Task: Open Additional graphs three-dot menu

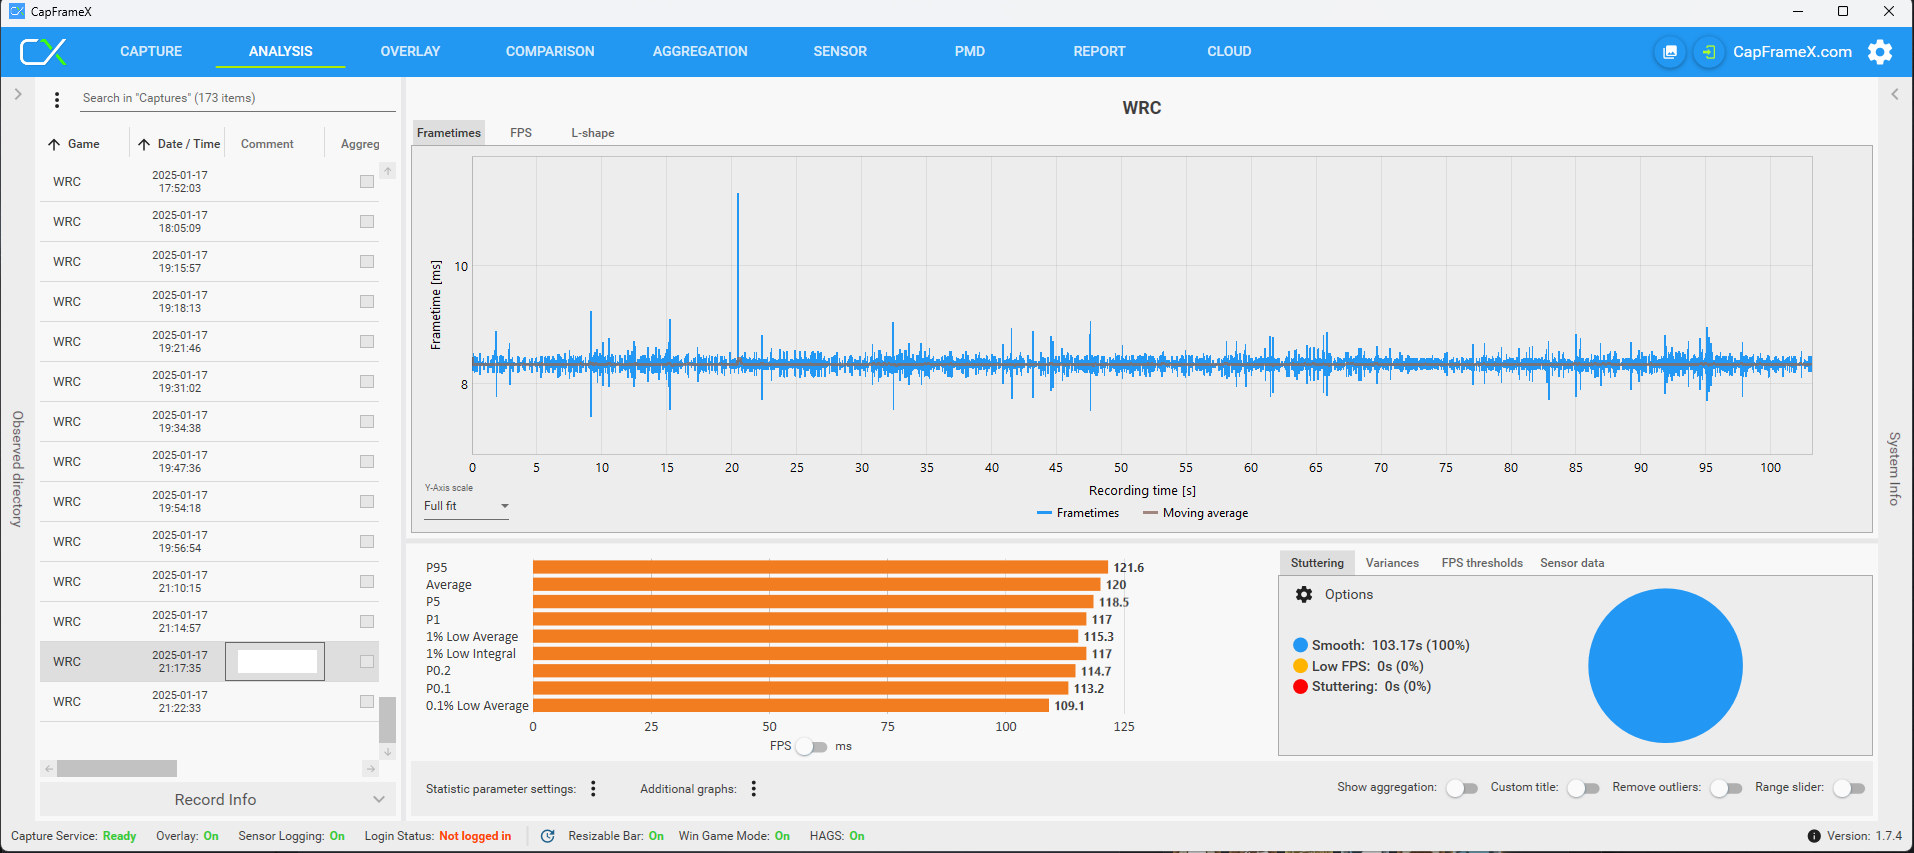Action: 753,789
